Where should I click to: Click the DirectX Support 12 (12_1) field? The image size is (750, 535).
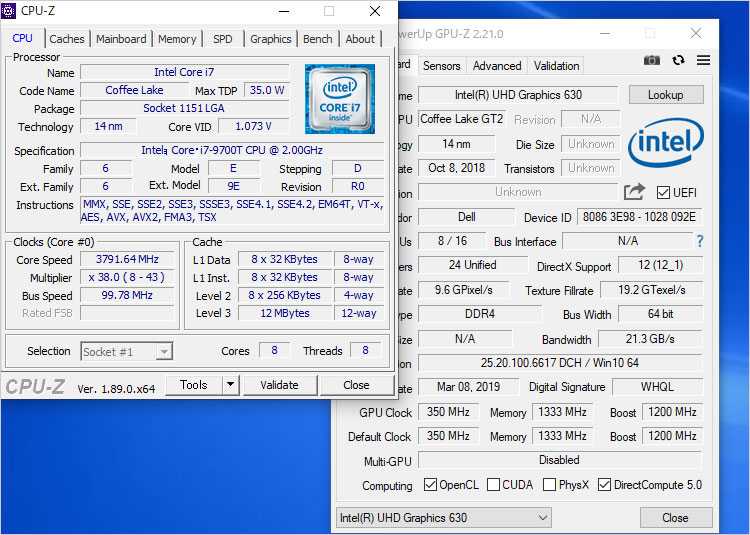click(x=661, y=265)
